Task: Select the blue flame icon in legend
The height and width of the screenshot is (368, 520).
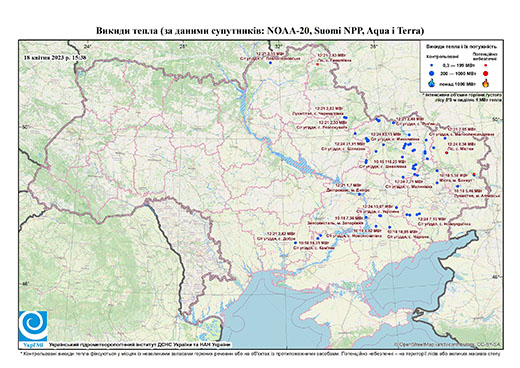Action: 432,83
